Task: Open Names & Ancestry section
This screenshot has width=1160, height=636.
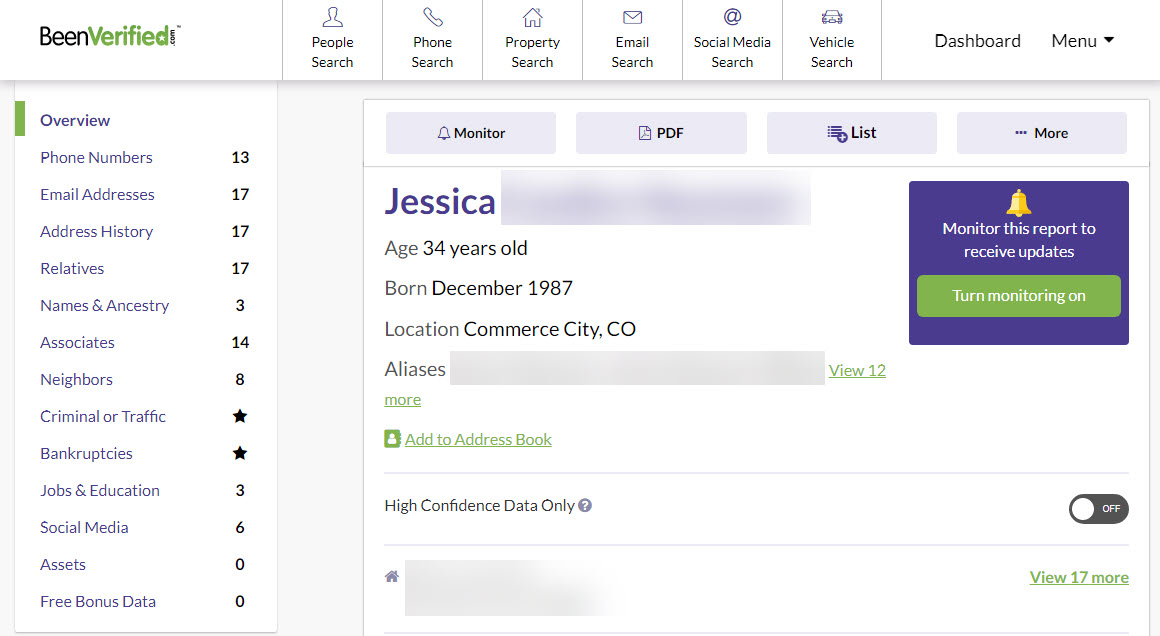Action: coord(104,305)
